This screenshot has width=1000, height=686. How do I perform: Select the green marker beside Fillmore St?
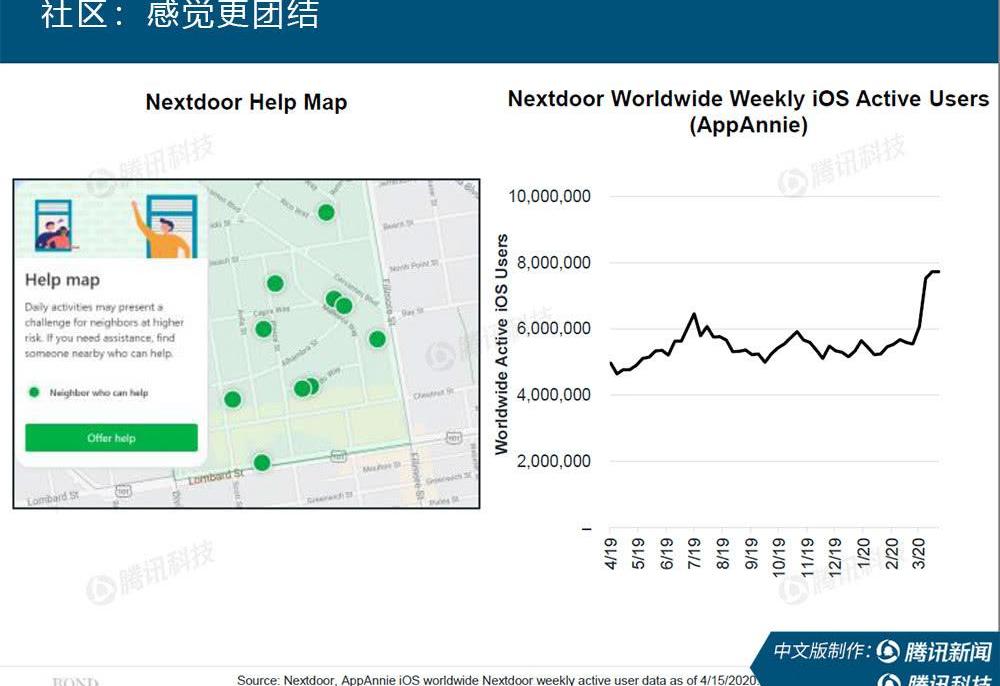(377, 339)
